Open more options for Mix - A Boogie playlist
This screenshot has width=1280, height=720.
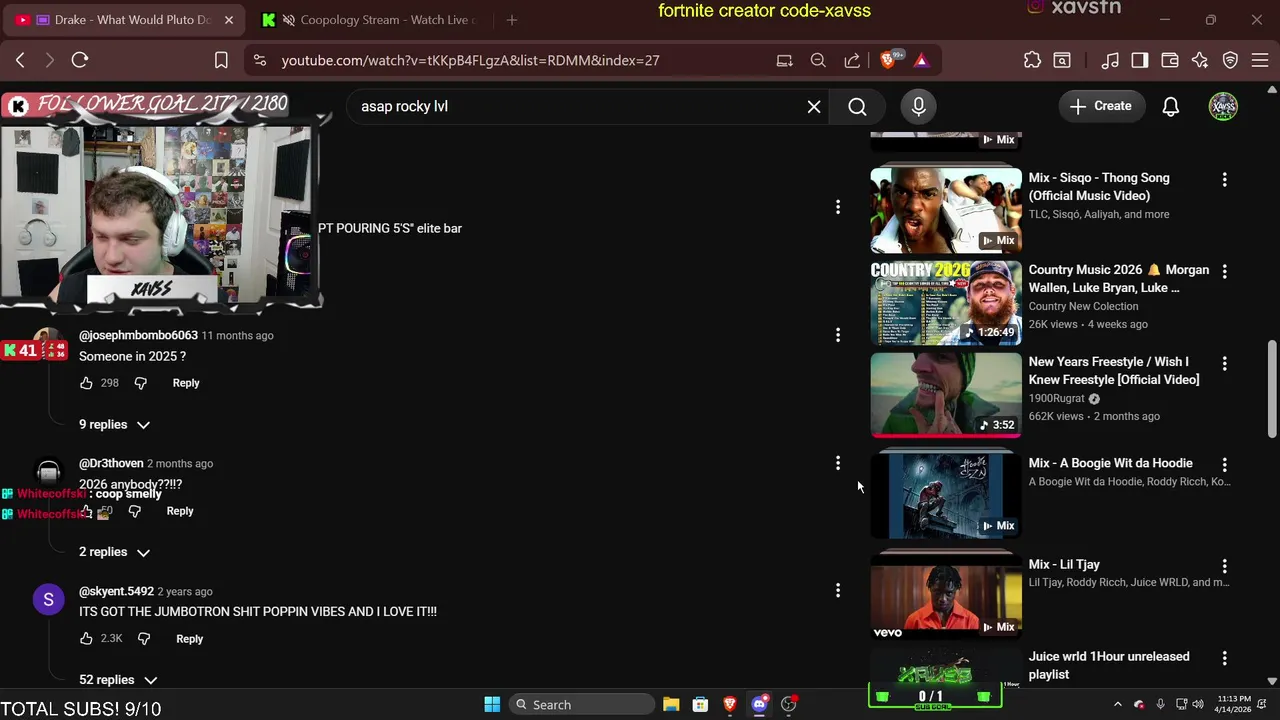click(1224, 465)
